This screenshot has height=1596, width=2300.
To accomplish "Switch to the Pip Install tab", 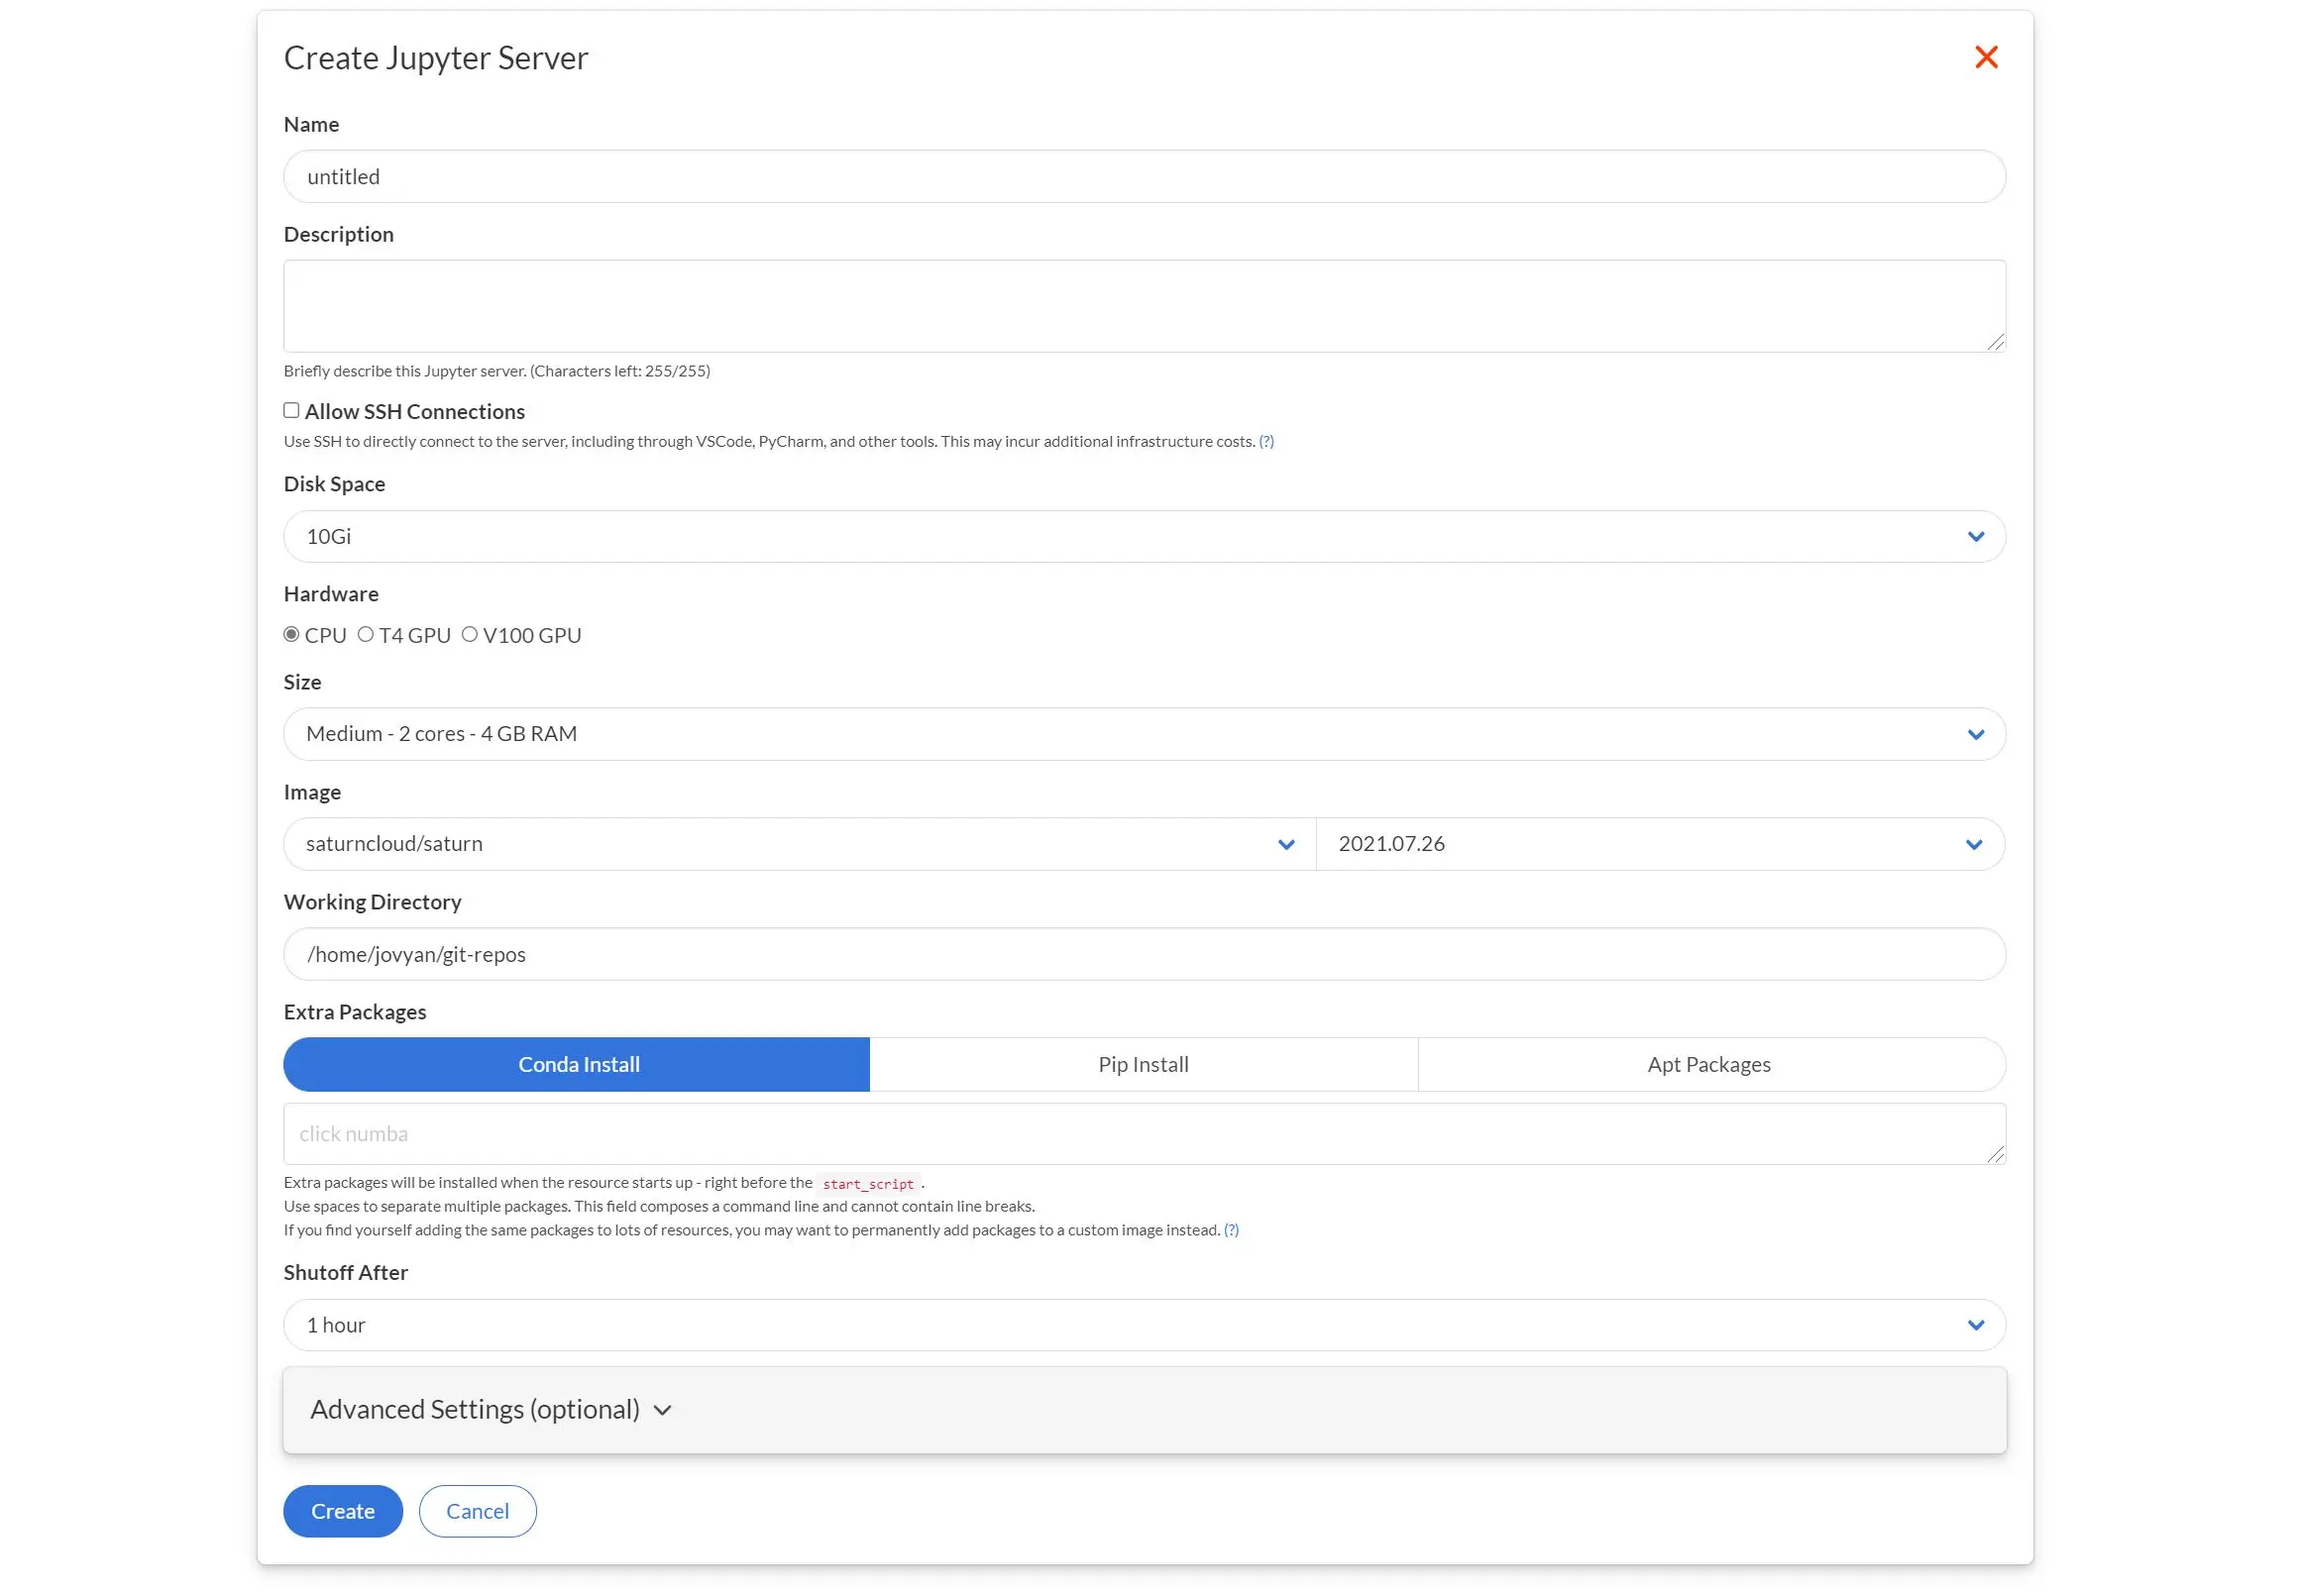I will (x=1143, y=1063).
